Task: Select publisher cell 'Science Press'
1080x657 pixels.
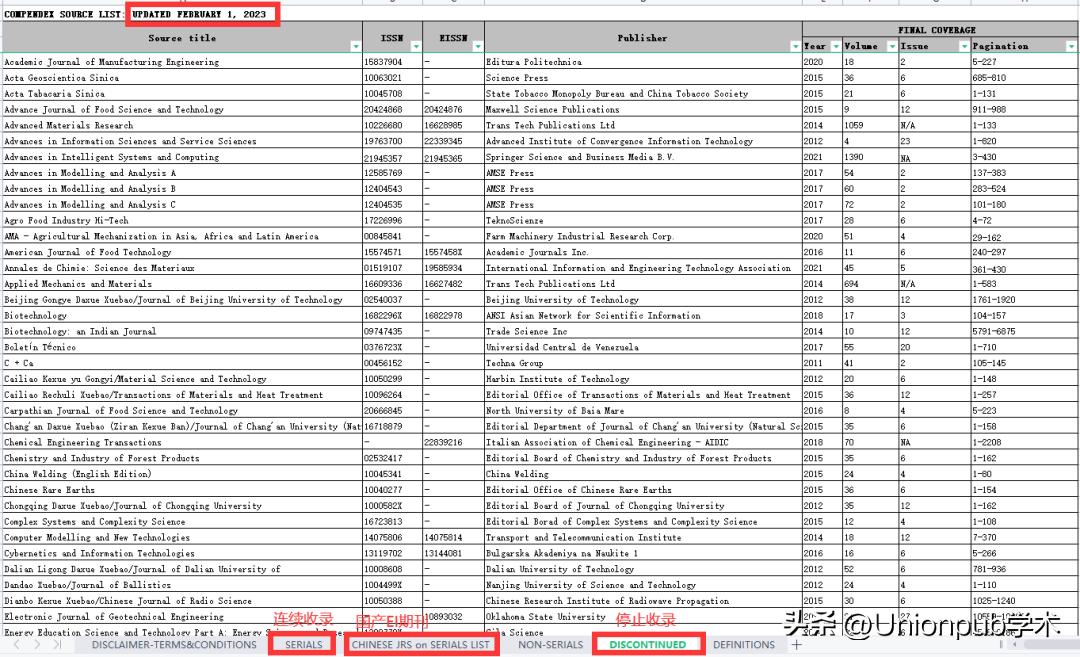Action: tap(643, 78)
